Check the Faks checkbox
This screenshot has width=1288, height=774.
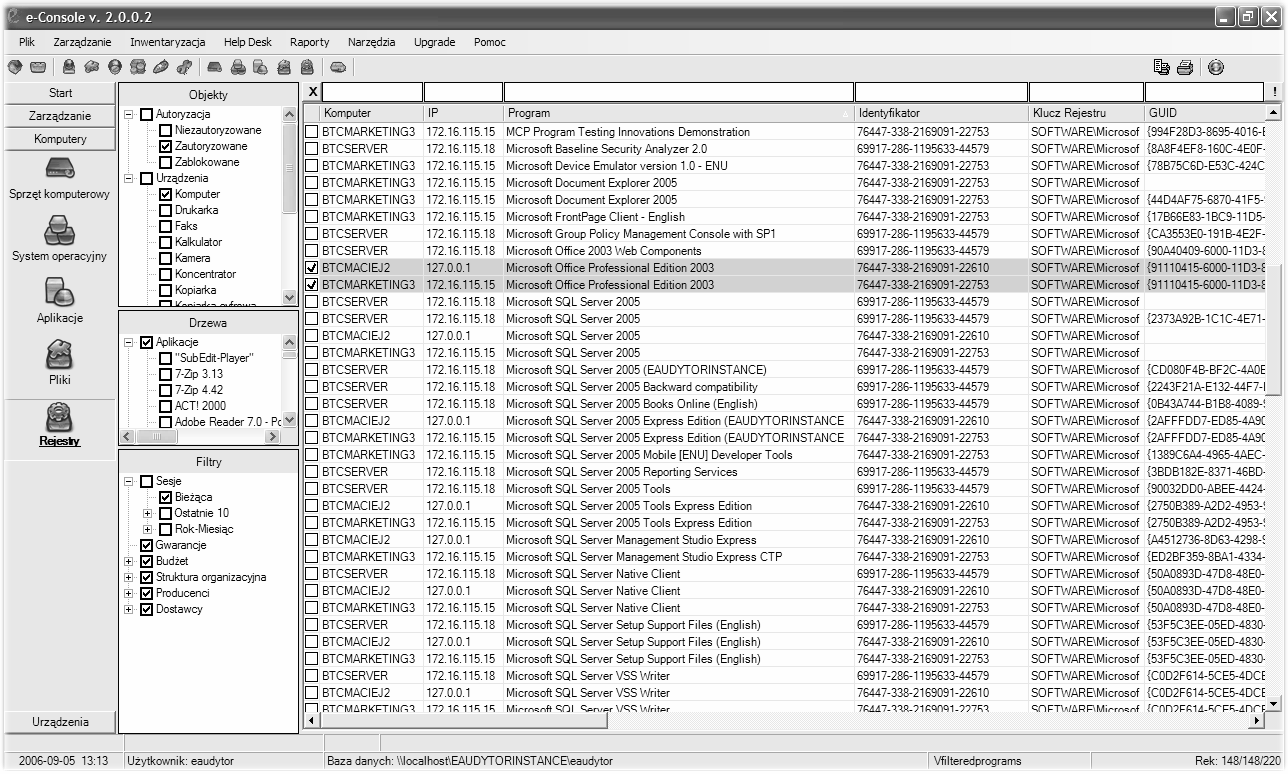point(166,226)
